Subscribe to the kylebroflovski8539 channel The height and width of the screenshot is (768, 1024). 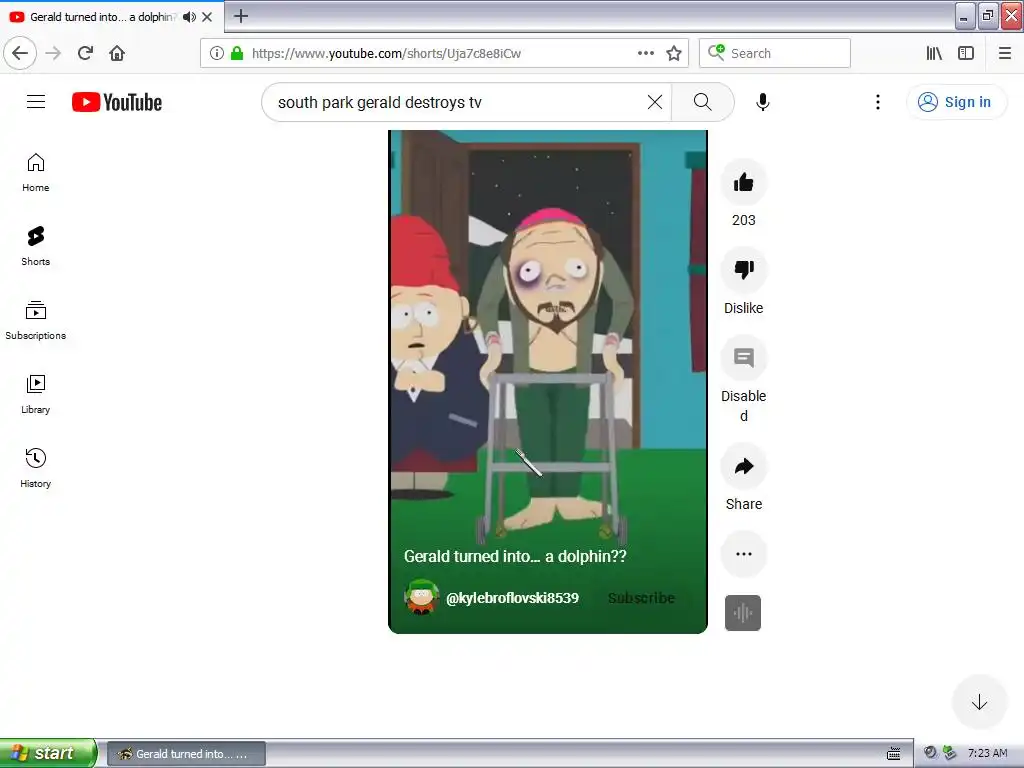[641, 598]
